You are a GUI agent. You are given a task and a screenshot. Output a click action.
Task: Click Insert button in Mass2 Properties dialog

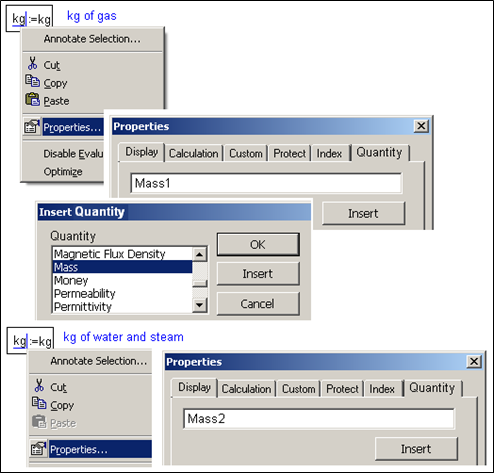416,449
